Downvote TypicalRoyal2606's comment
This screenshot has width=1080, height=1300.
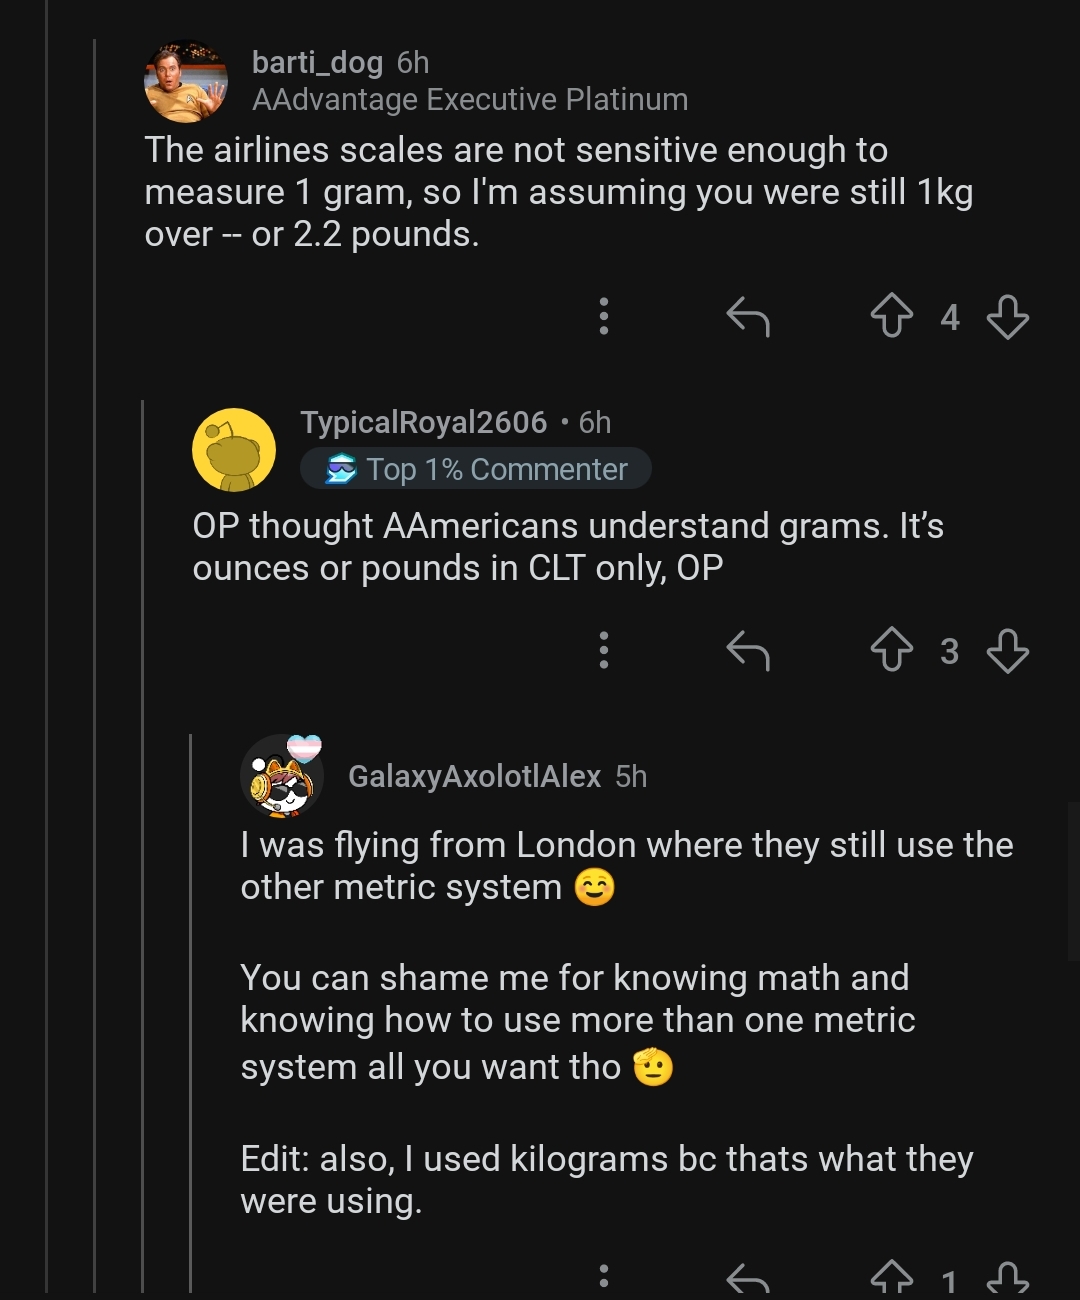1007,651
